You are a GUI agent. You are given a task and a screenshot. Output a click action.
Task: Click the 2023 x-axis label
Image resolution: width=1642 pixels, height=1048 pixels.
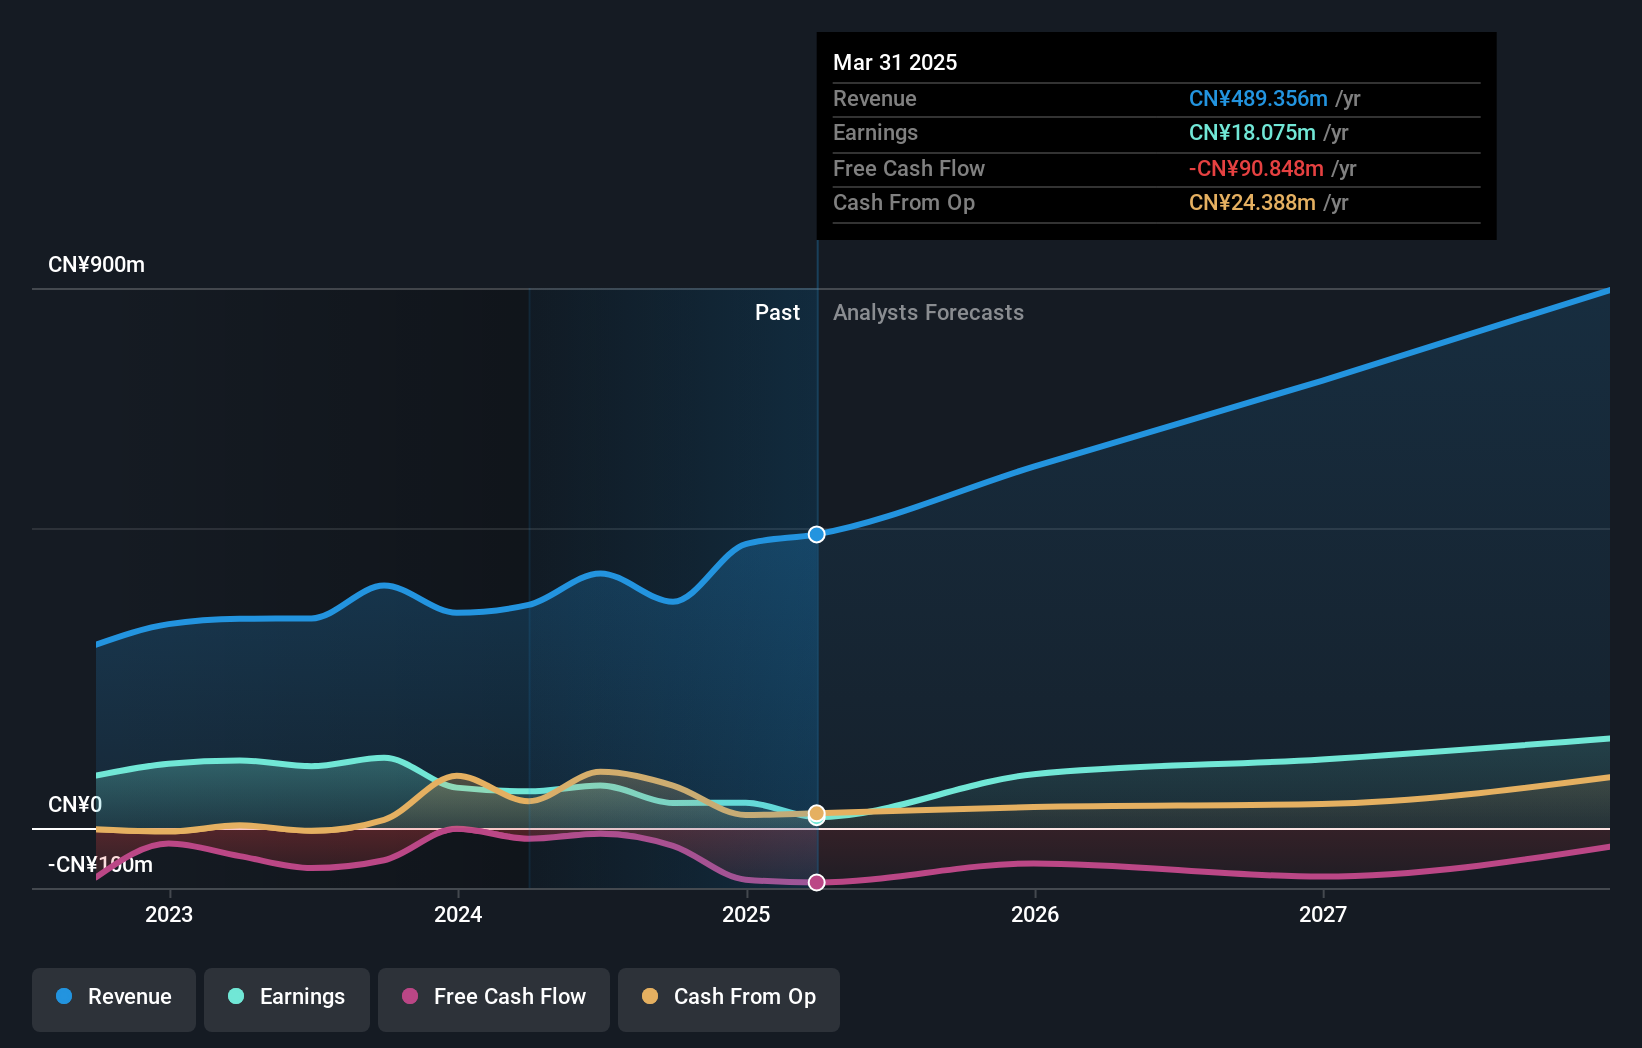(169, 914)
